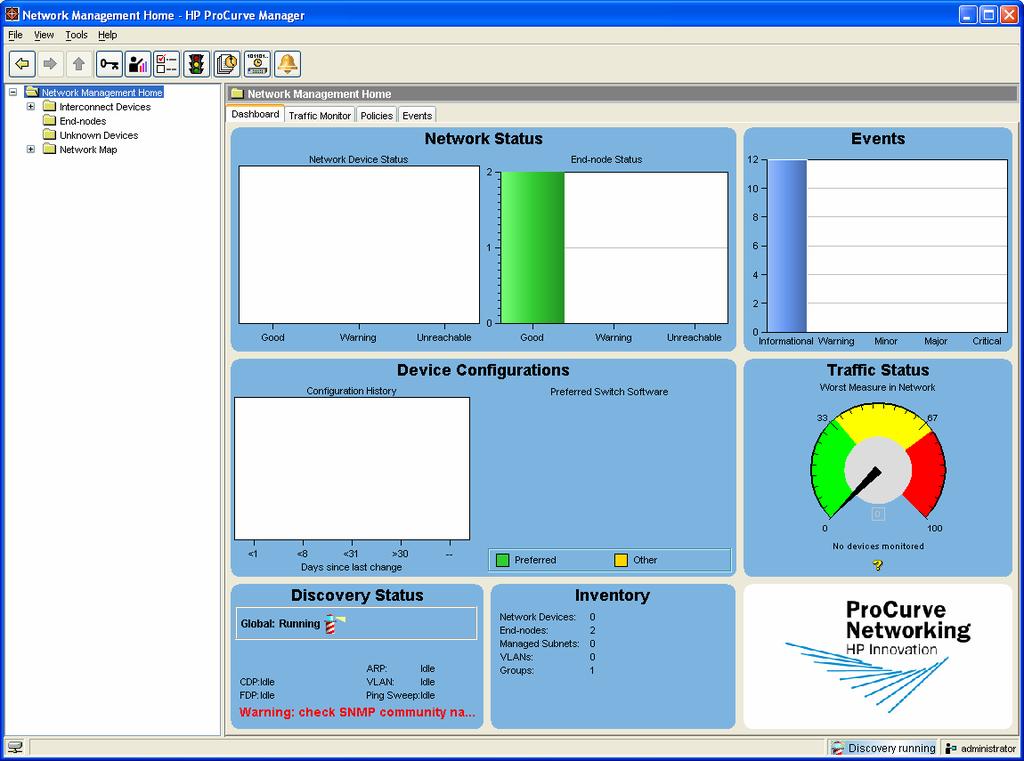Click the blue Informational bar in Events chart

[x=787, y=246]
